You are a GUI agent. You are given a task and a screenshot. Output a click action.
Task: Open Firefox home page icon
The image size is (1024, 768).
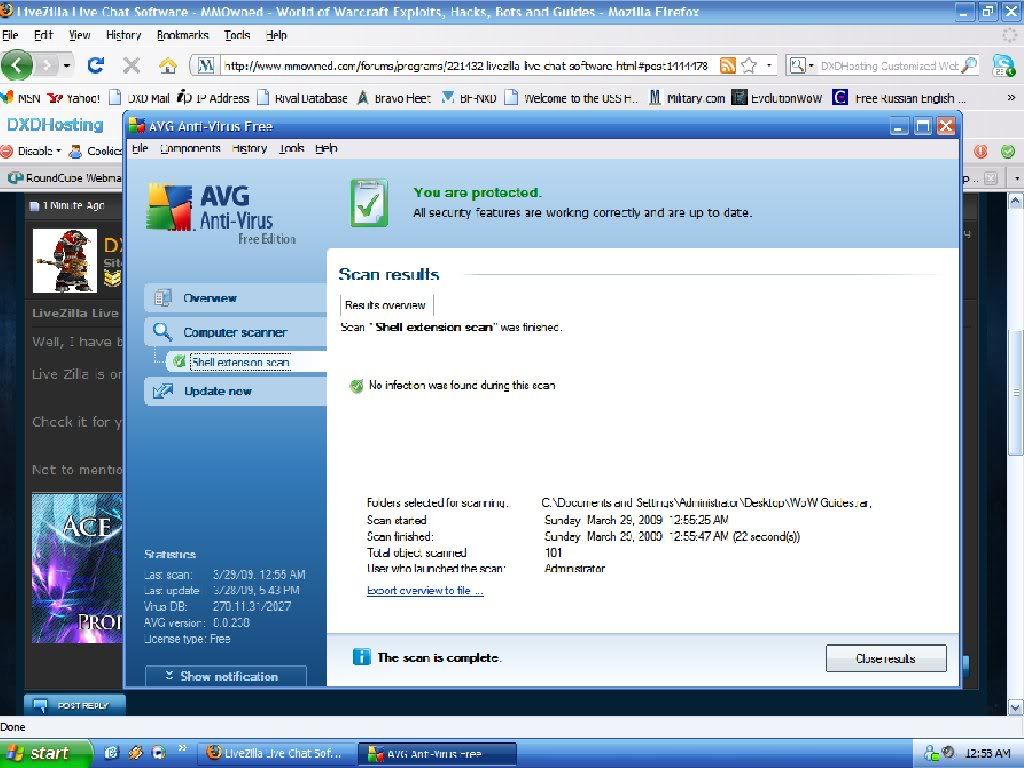point(168,65)
